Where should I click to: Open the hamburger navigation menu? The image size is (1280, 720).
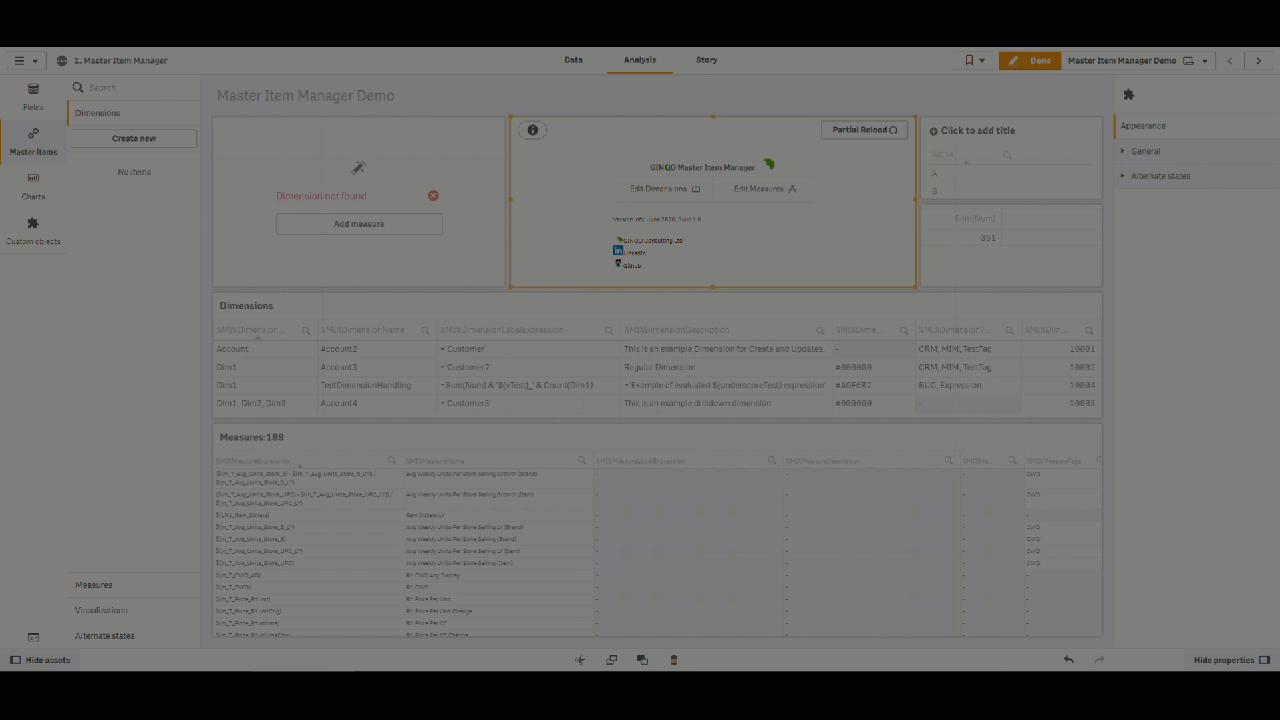tap(26, 61)
